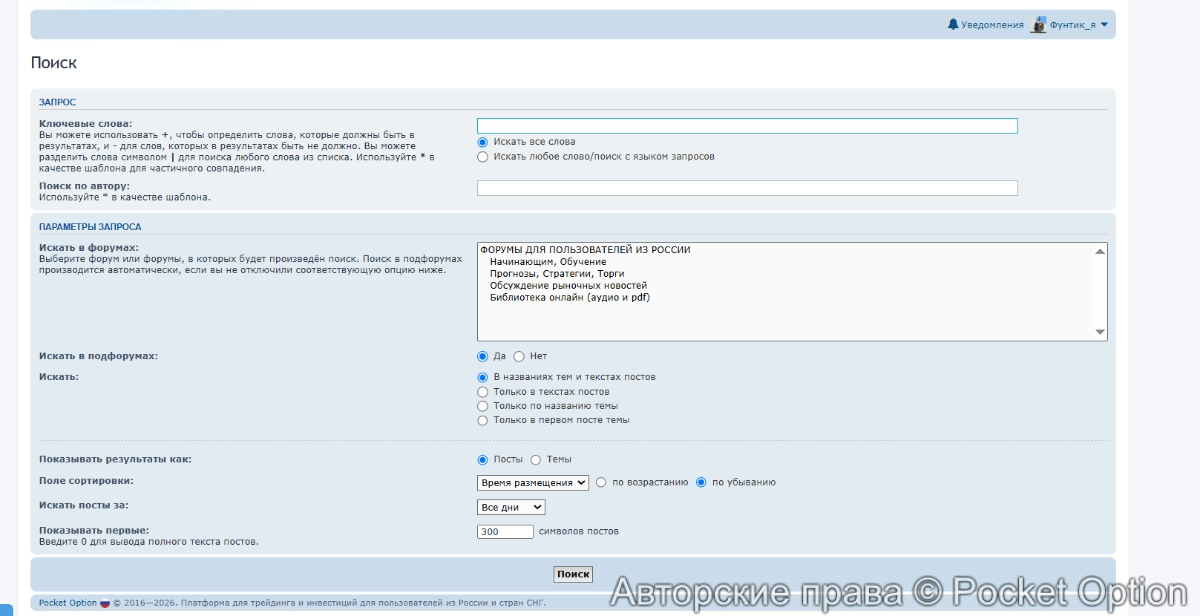Choose Нет for searching subforums
Viewport: 1200px width, 616px height.
pyautogui.click(x=519, y=356)
